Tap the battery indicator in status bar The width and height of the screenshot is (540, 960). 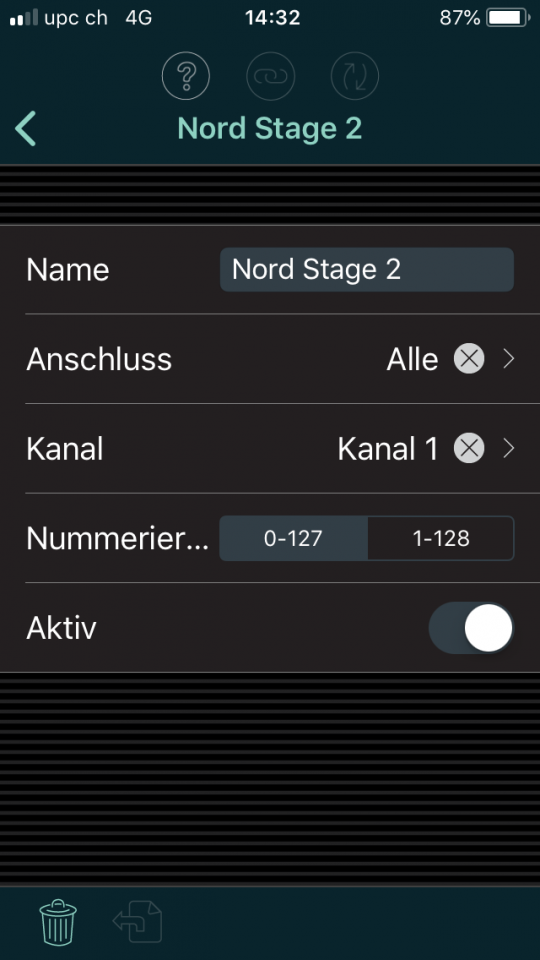[508, 18]
